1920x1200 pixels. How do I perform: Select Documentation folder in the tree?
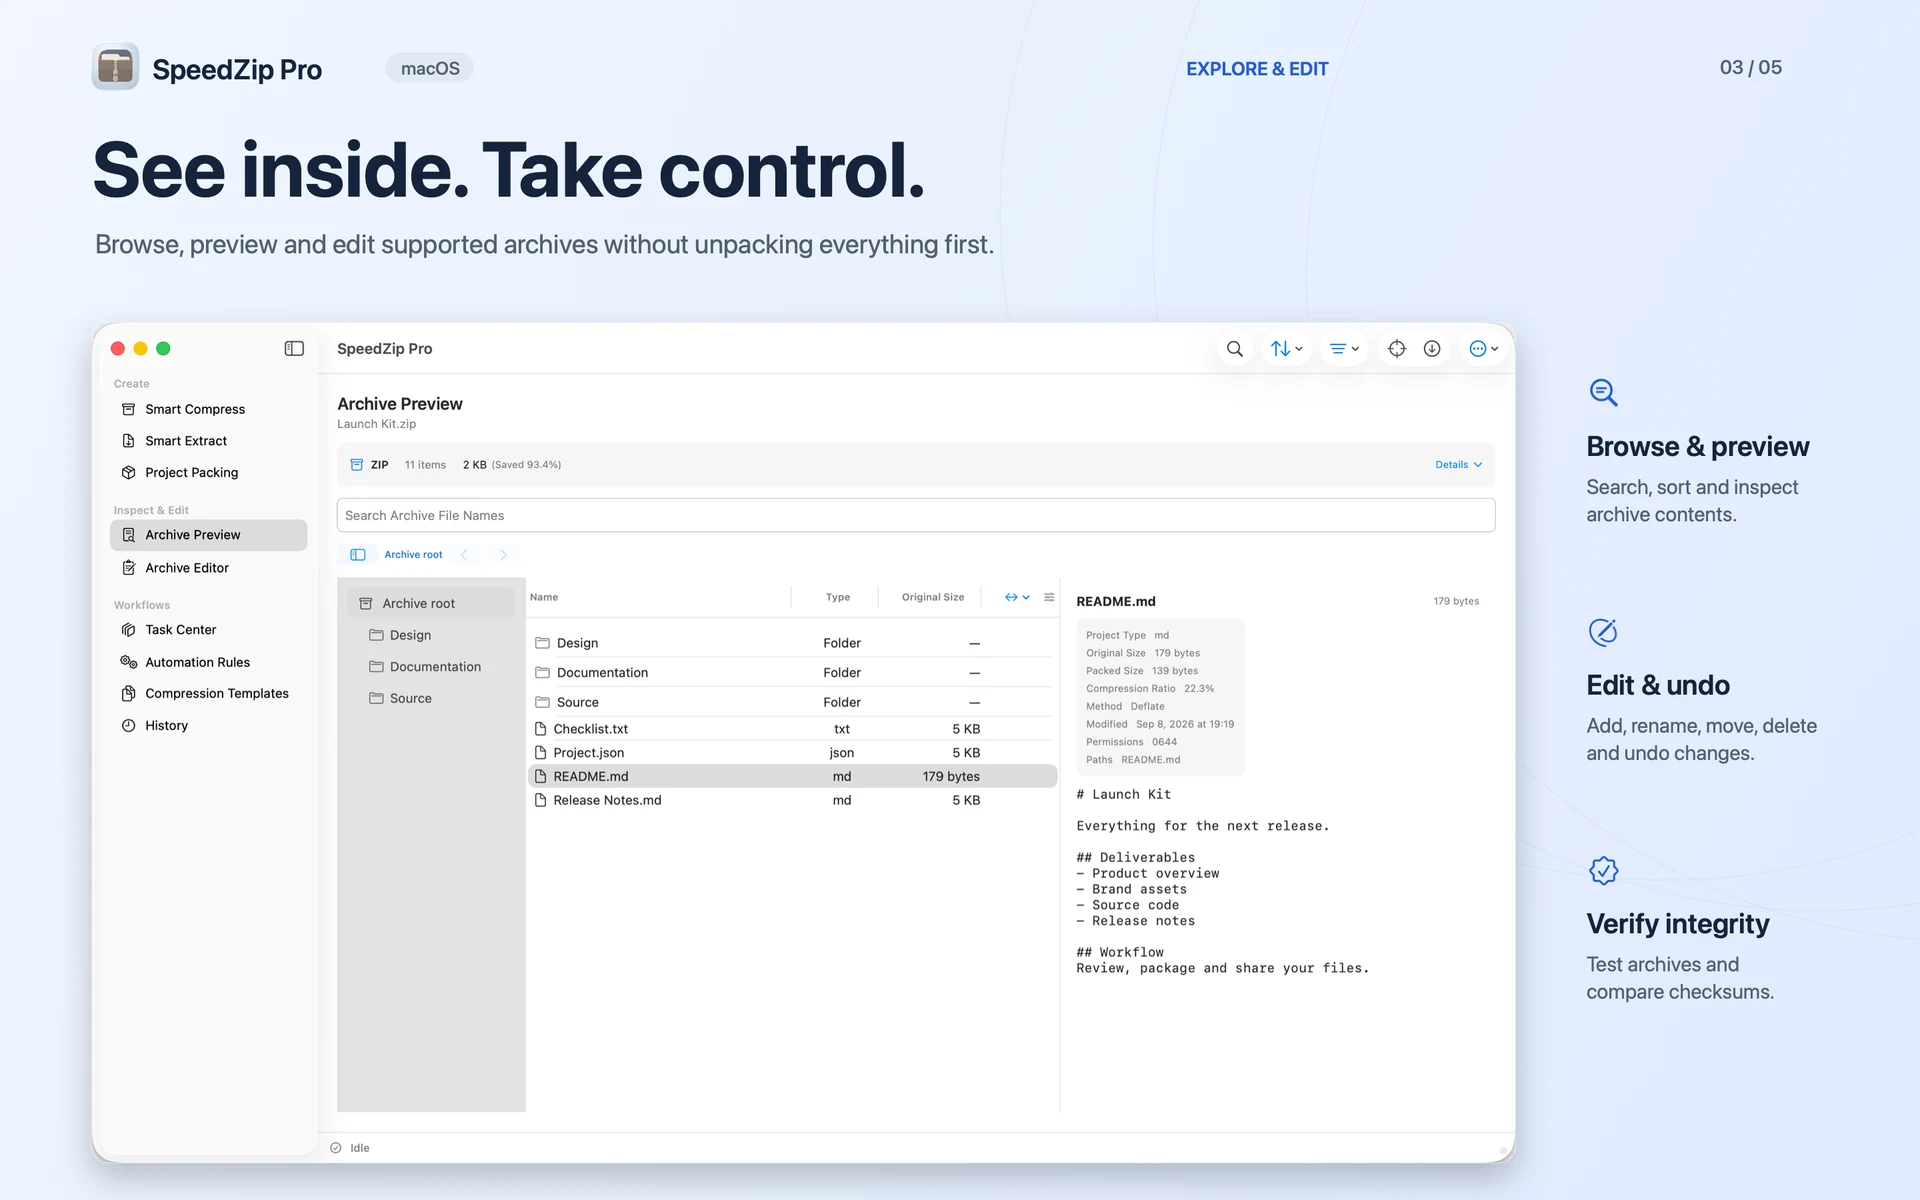[x=431, y=667]
